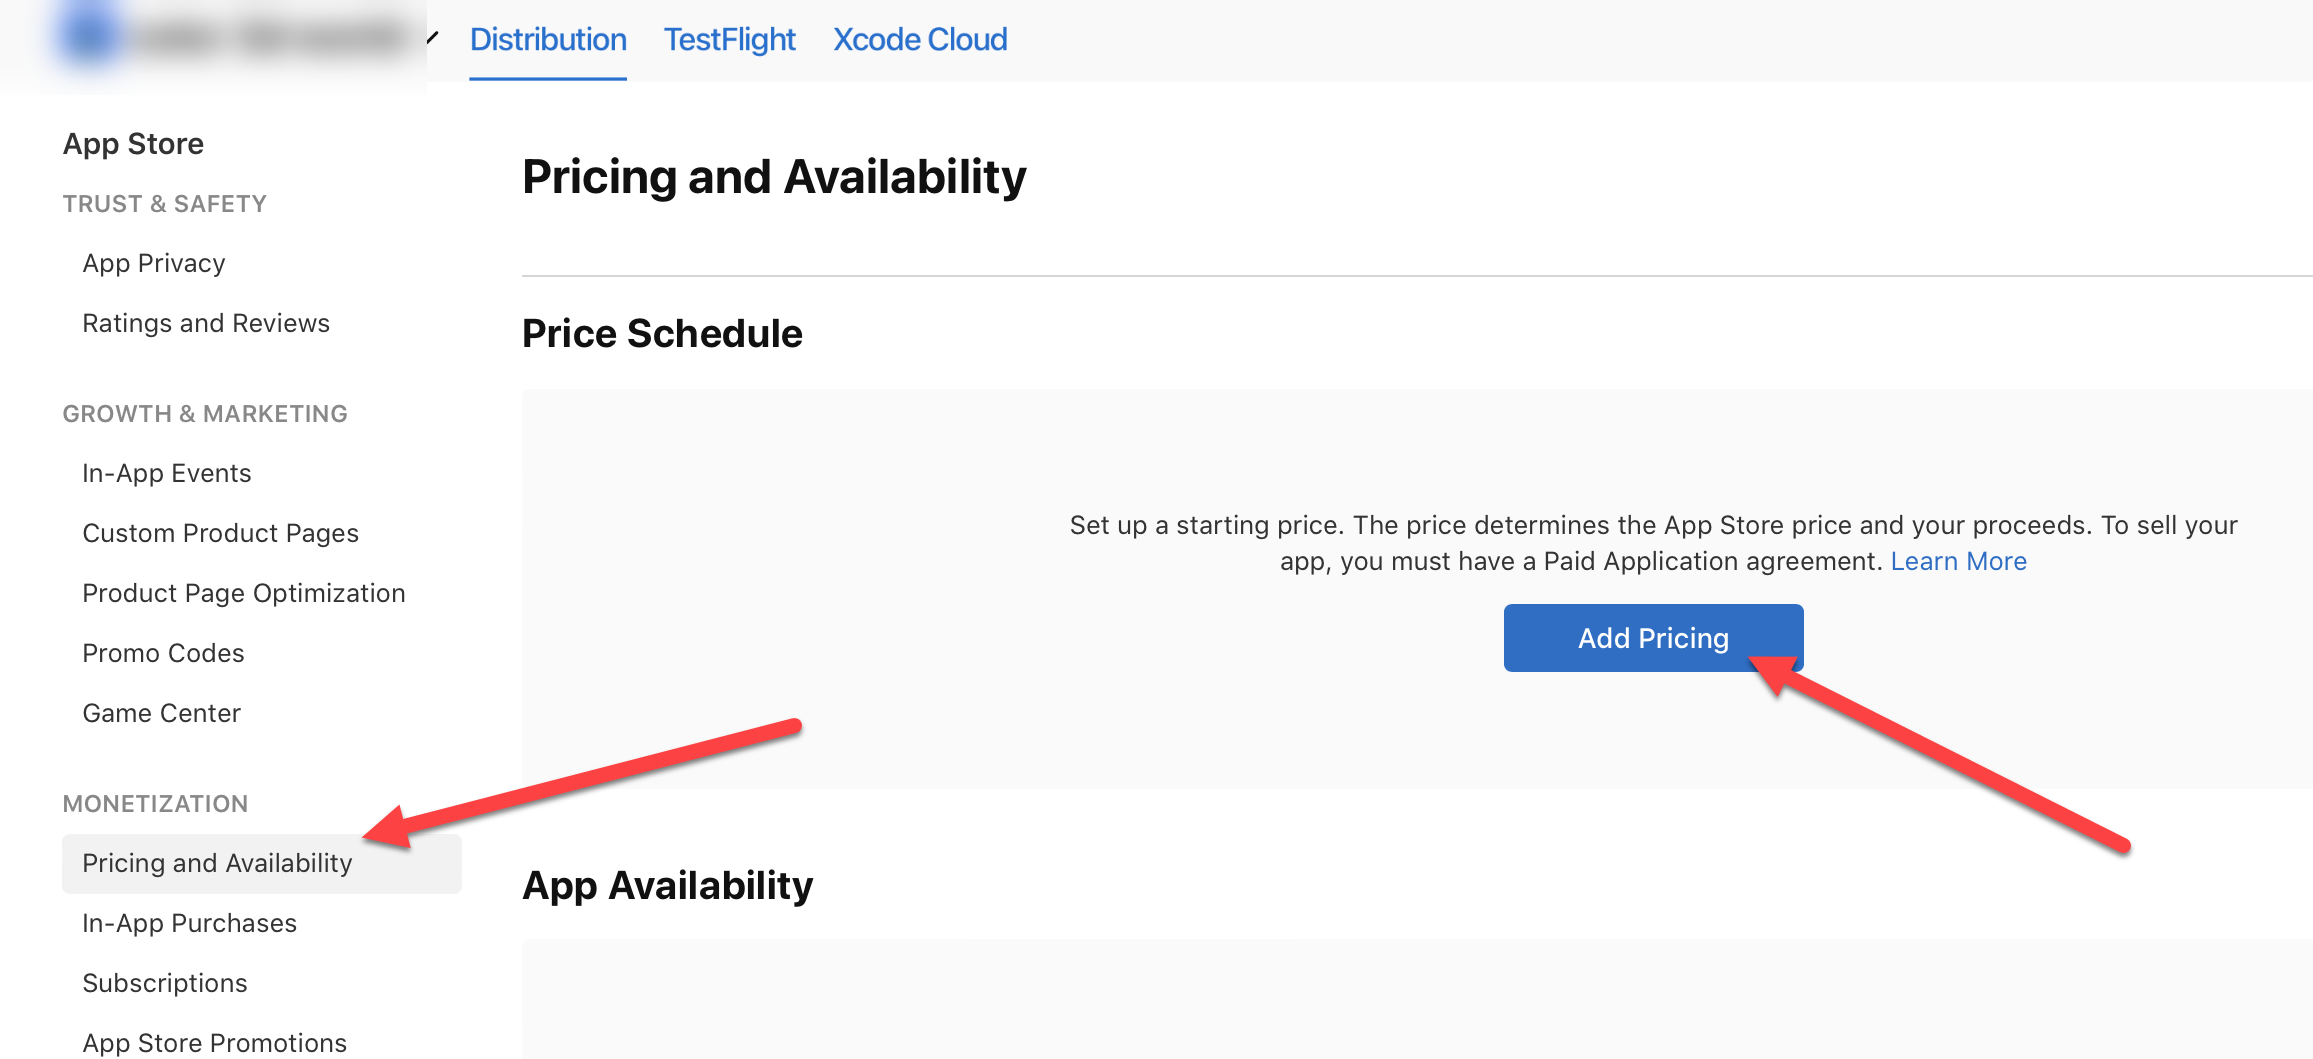2313x1059 pixels.
Task: Go to the Xcode Cloud tab
Action: click(920, 40)
